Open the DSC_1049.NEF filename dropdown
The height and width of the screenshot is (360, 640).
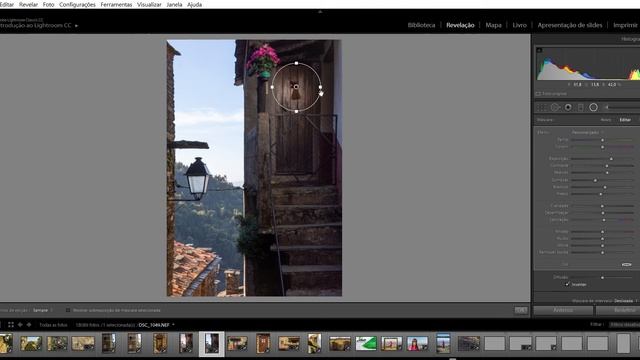coord(157,325)
